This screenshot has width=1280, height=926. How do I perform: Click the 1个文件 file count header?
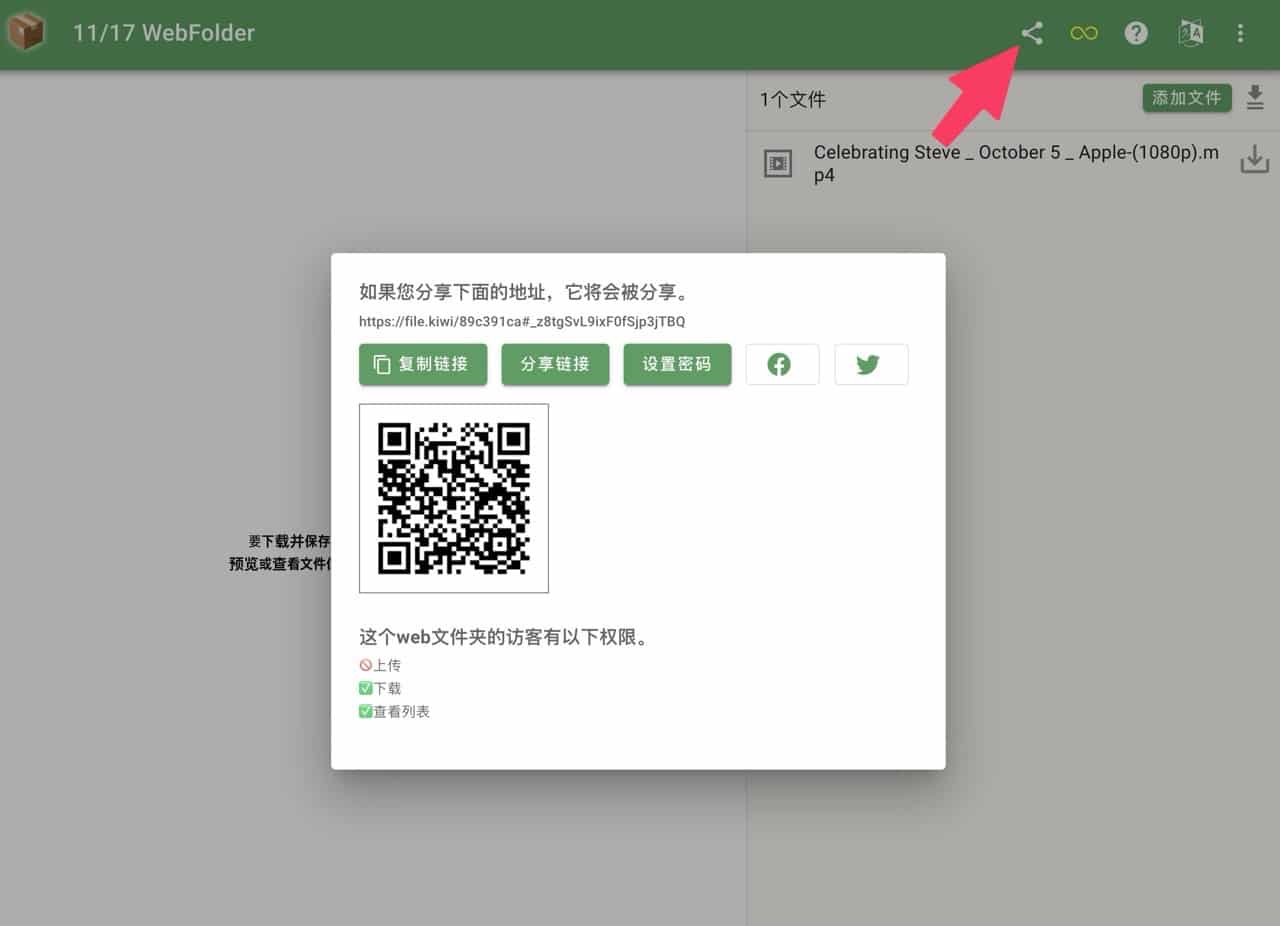click(x=793, y=99)
